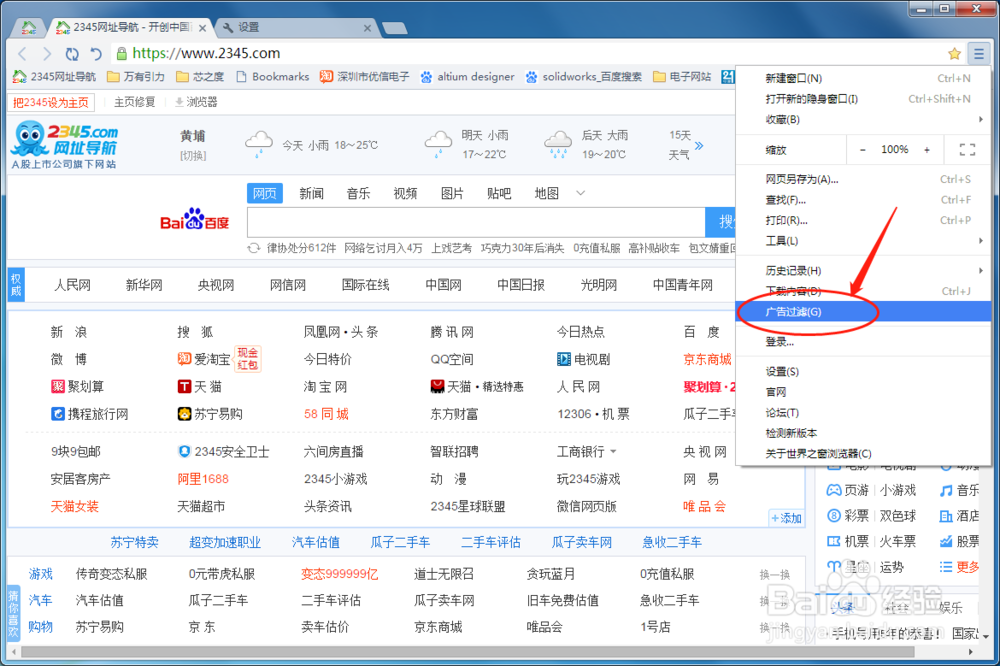Click the +添加 button
Screen dimensions: 1000x666
coord(786,518)
